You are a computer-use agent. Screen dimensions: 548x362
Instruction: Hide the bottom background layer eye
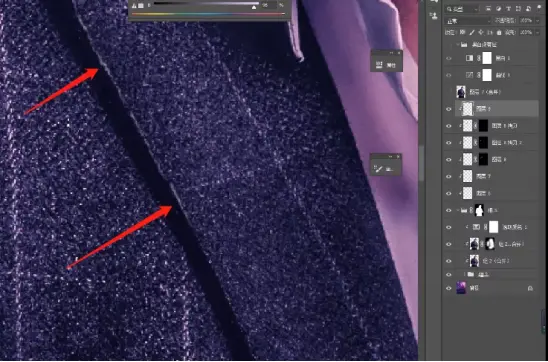[449, 288]
